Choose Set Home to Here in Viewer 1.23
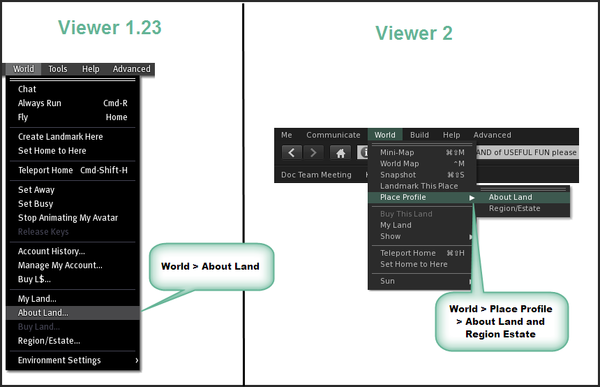 pyautogui.click(x=73, y=151)
